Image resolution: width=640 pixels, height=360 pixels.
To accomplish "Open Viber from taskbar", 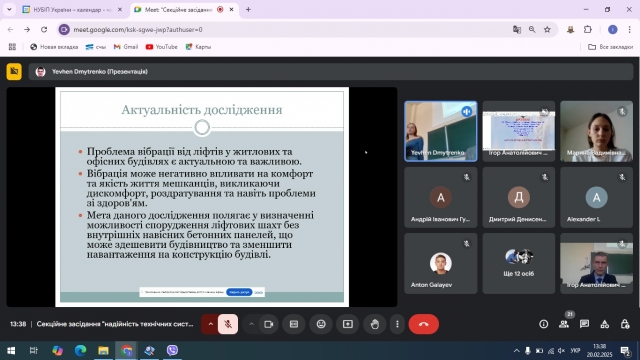I will point(172,351).
